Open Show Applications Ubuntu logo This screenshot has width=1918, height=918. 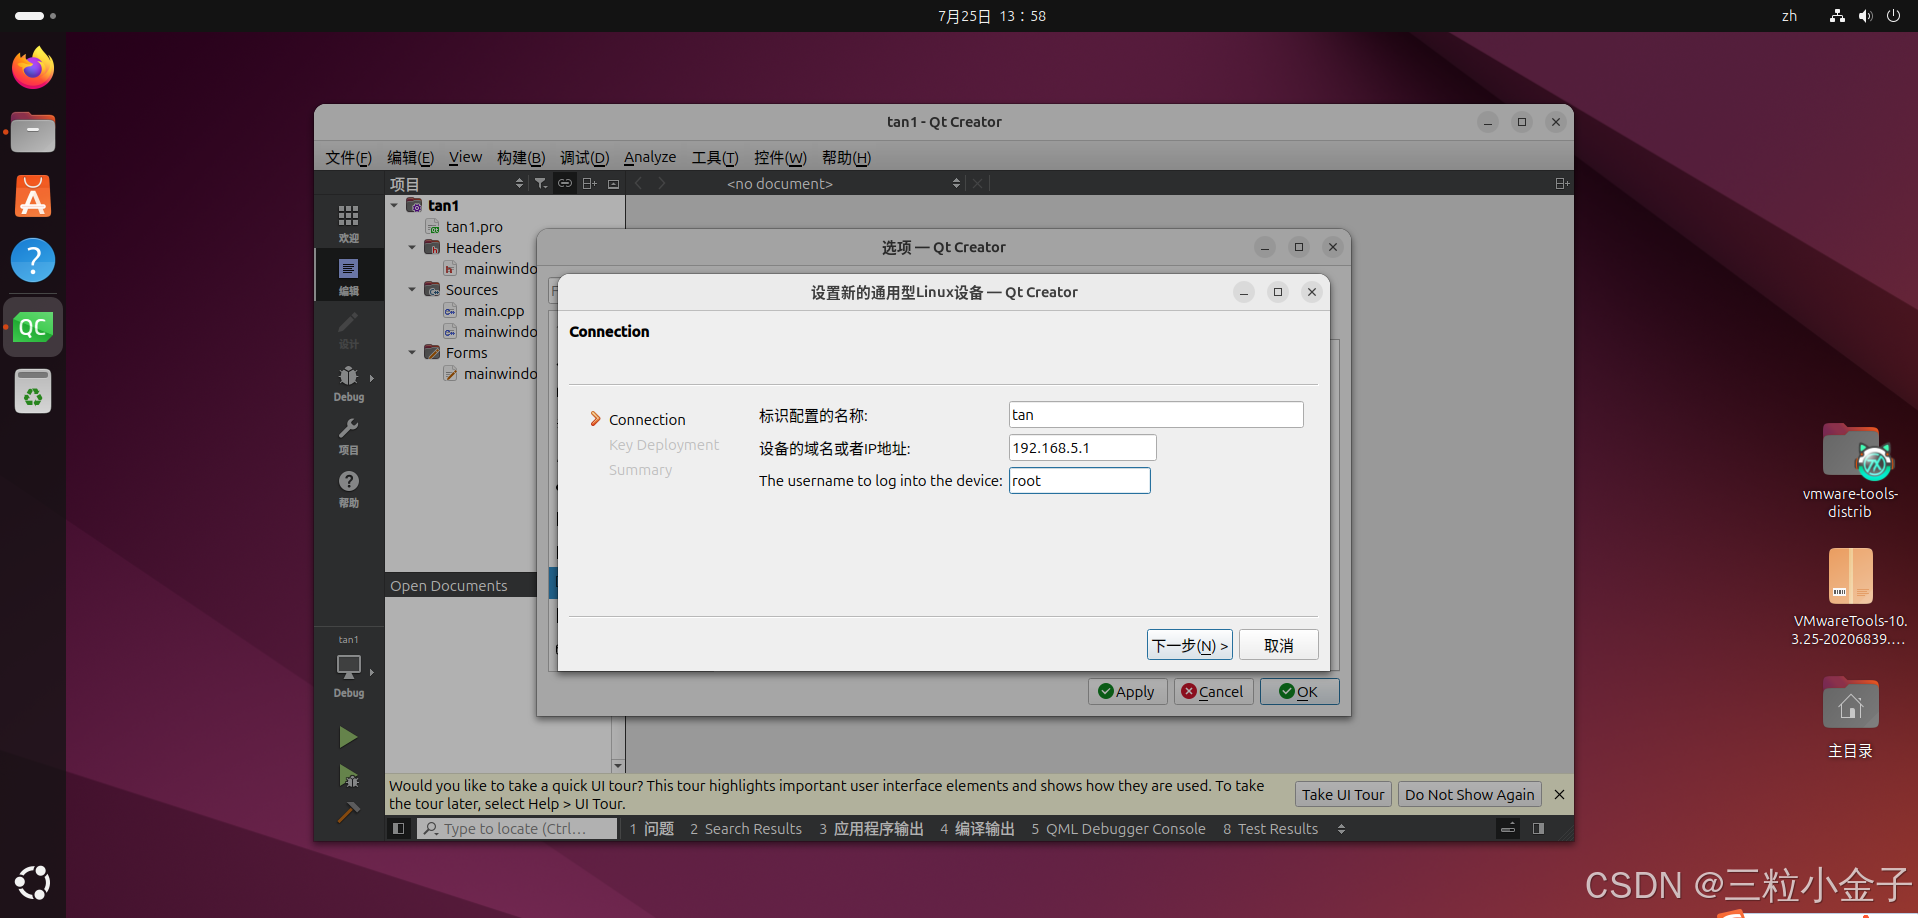(33, 882)
